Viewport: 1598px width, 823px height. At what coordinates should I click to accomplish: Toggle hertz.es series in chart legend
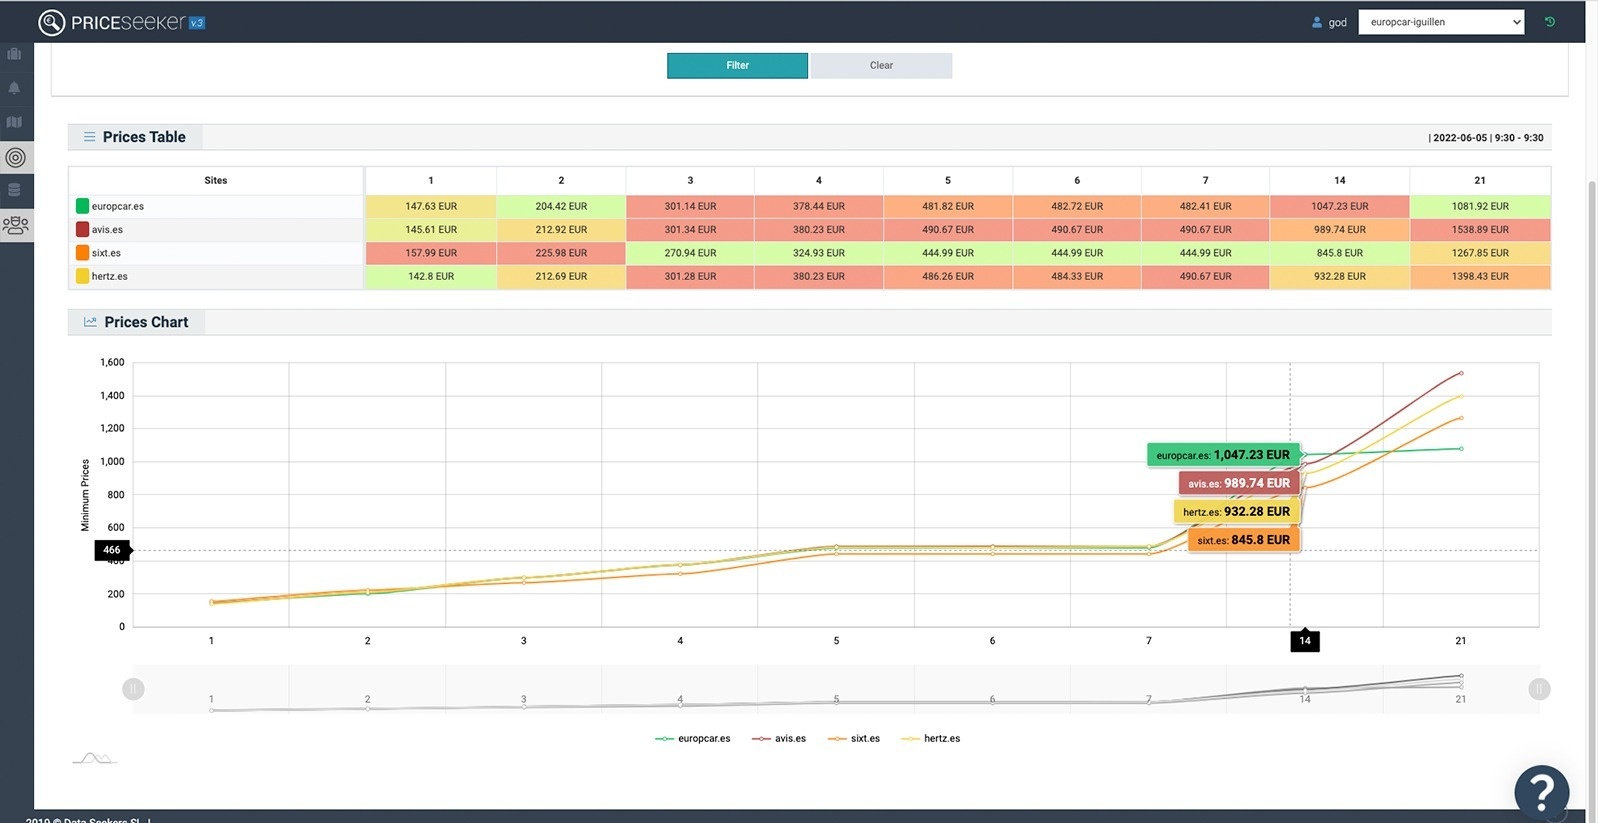click(931, 738)
